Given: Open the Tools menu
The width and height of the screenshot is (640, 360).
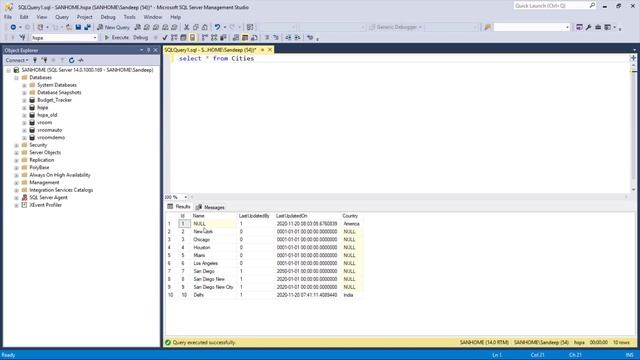Looking at the screenshot, I should point(129,17).
